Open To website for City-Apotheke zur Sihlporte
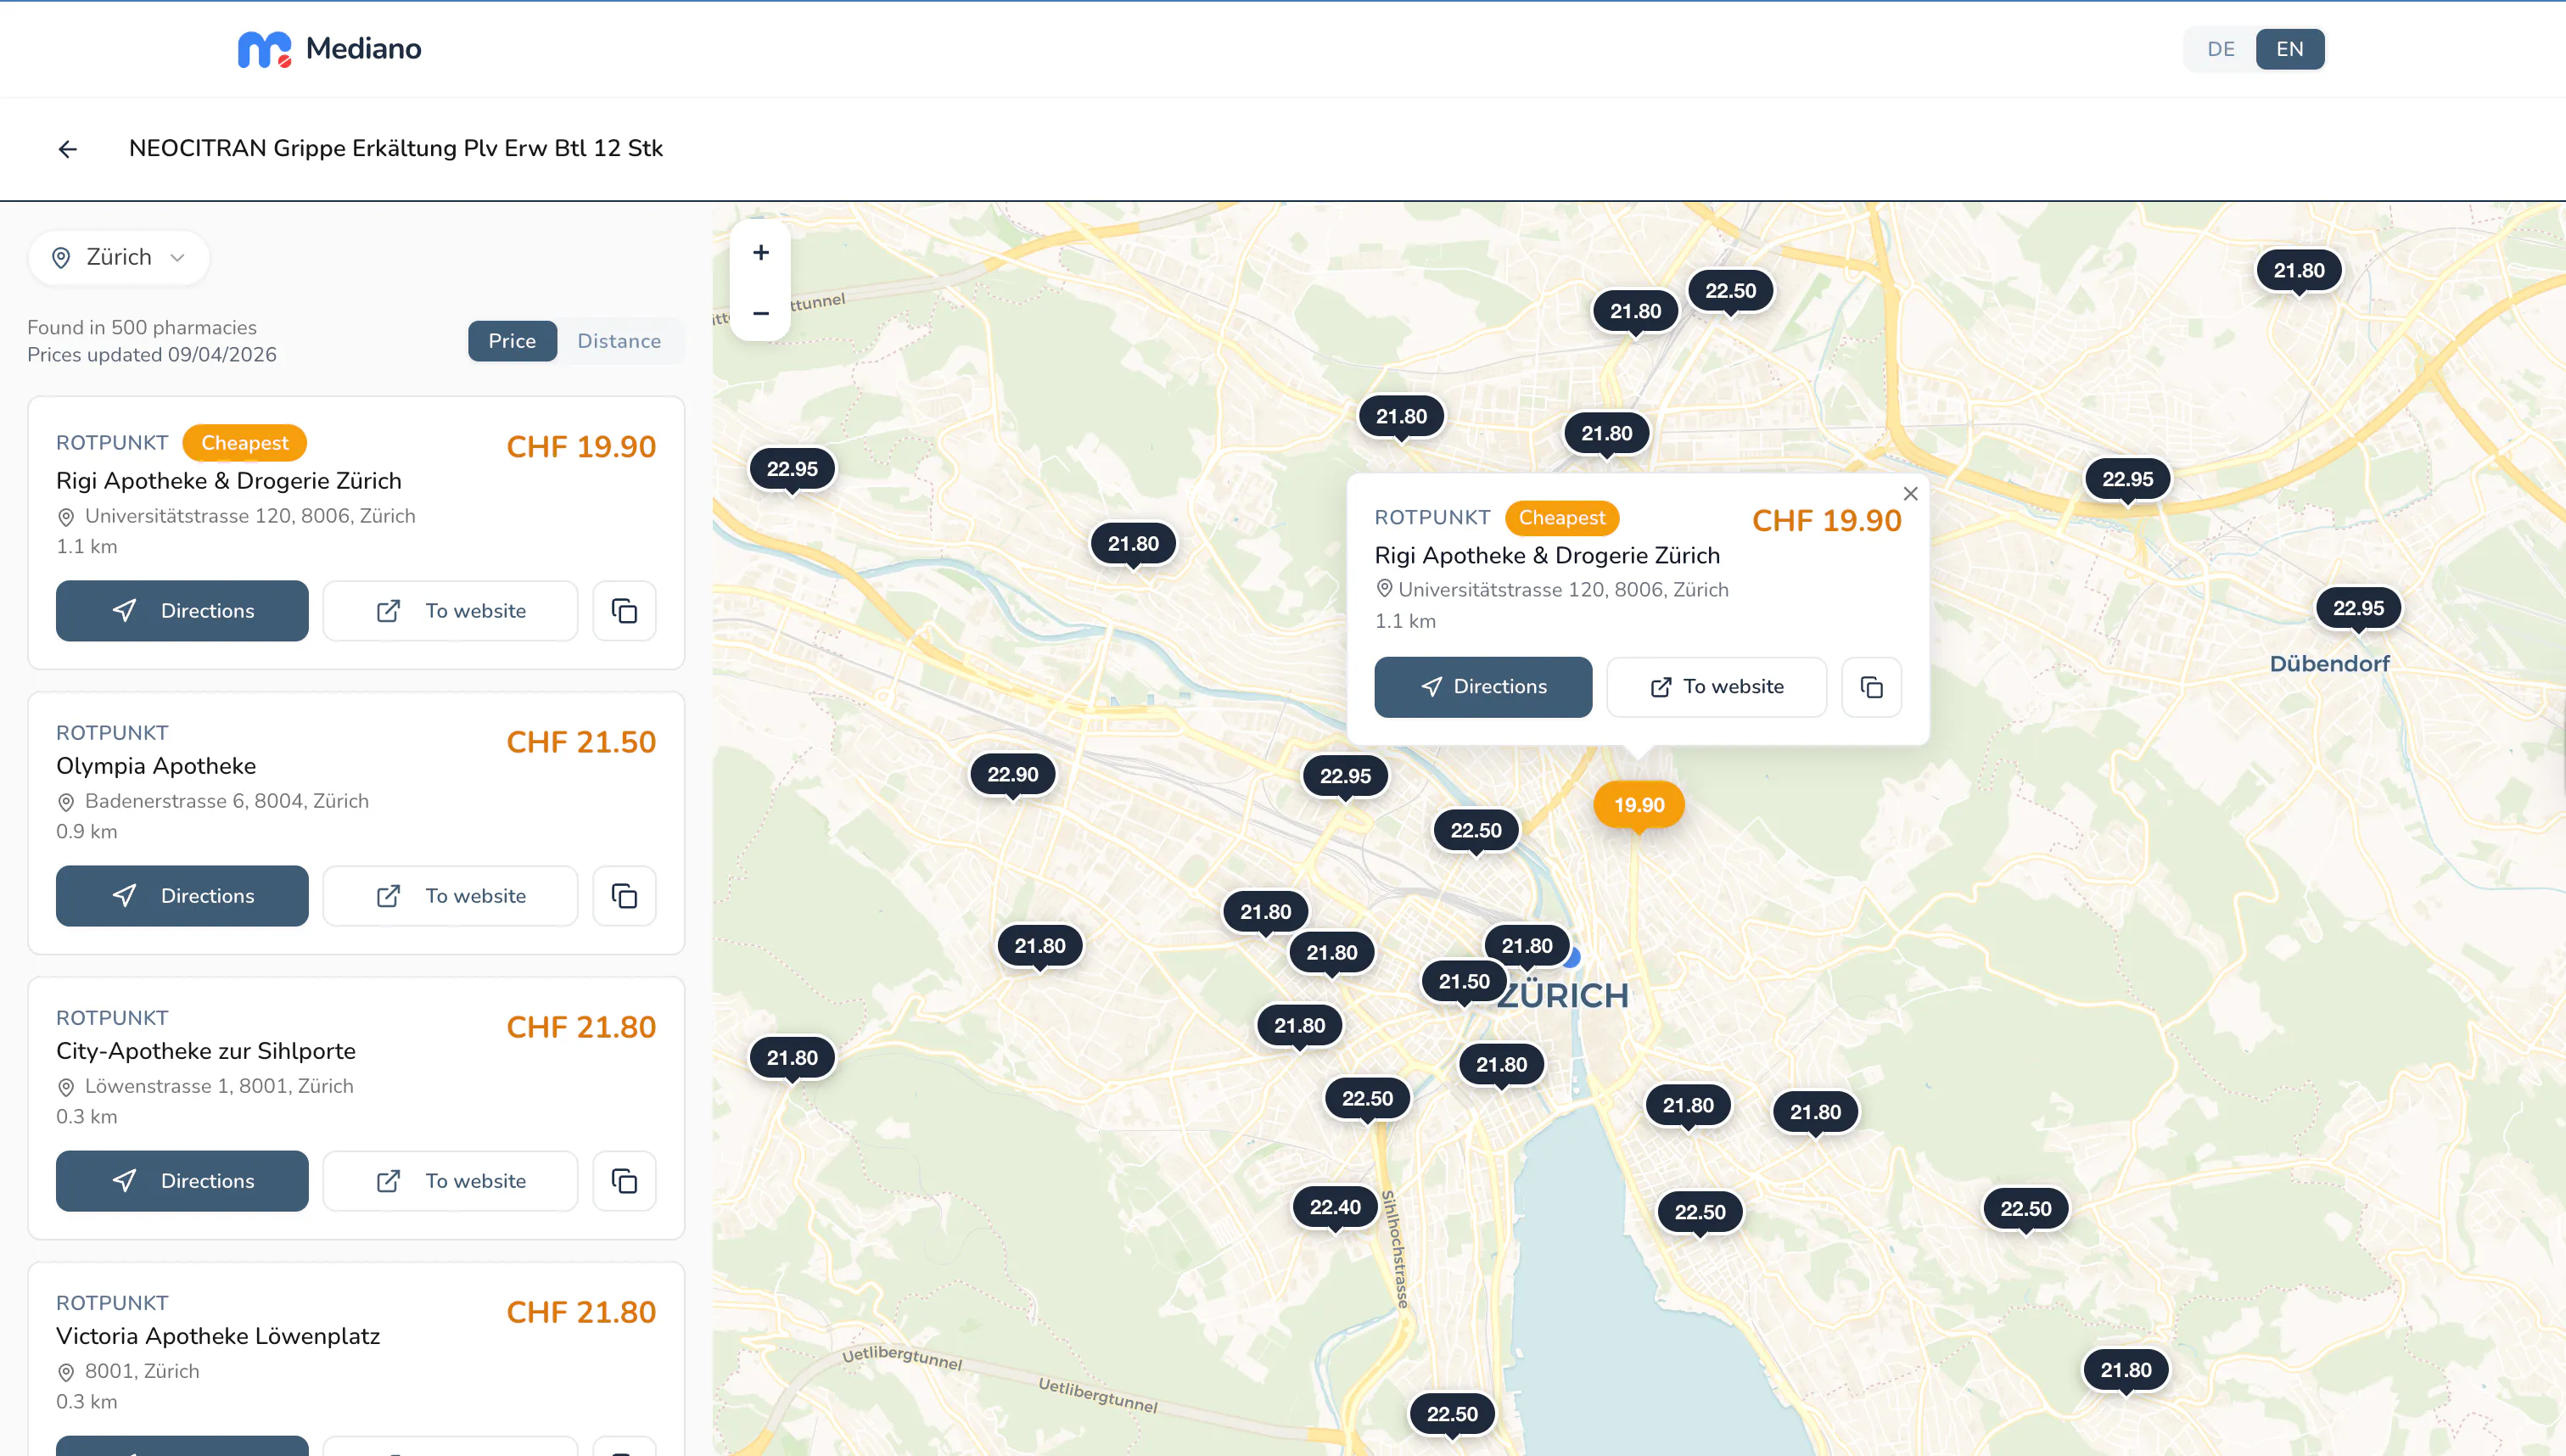 click(x=450, y=1181)
